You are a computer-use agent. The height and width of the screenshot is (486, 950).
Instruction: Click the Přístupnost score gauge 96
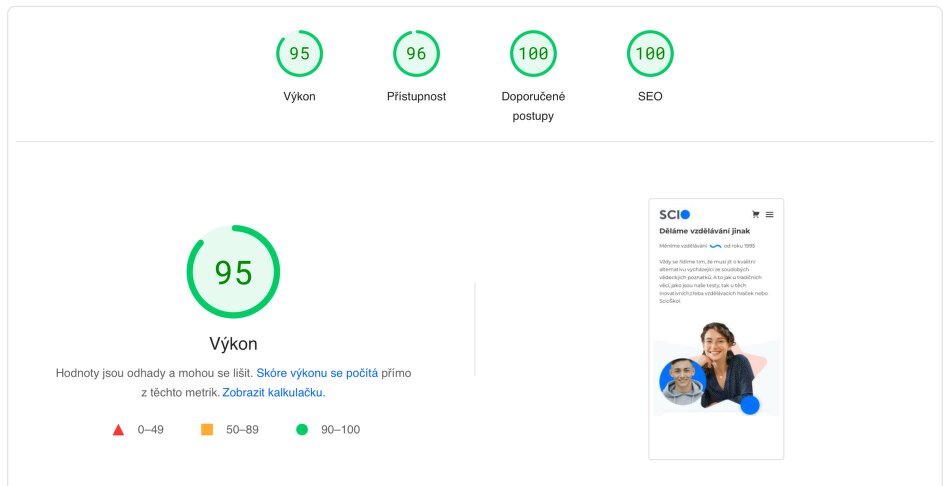(x=416, y=53)
